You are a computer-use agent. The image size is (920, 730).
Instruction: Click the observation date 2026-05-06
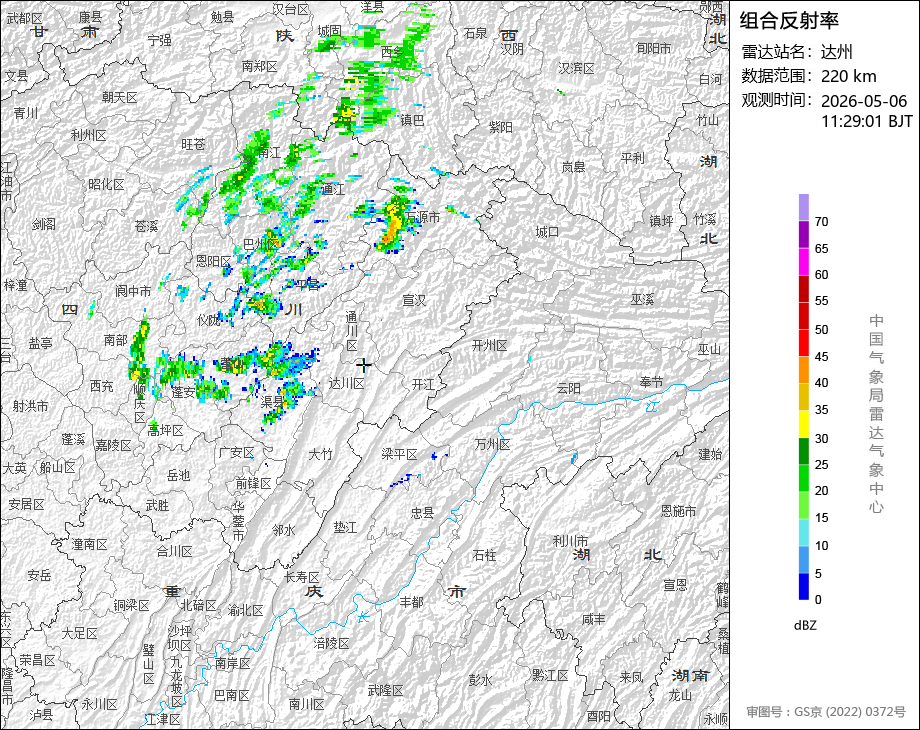tap(864, 101)
